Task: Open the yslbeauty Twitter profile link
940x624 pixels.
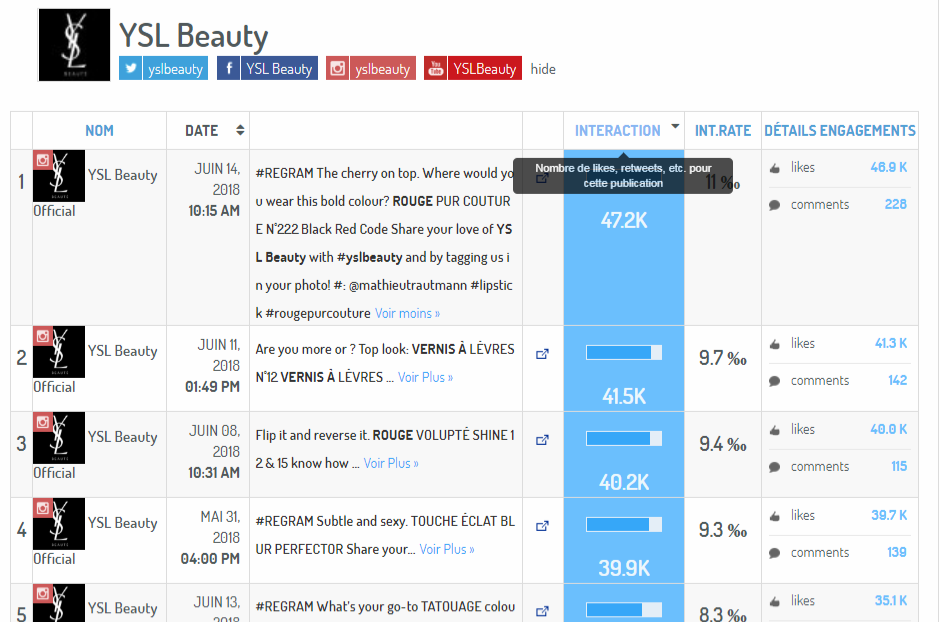Action: 175,68
